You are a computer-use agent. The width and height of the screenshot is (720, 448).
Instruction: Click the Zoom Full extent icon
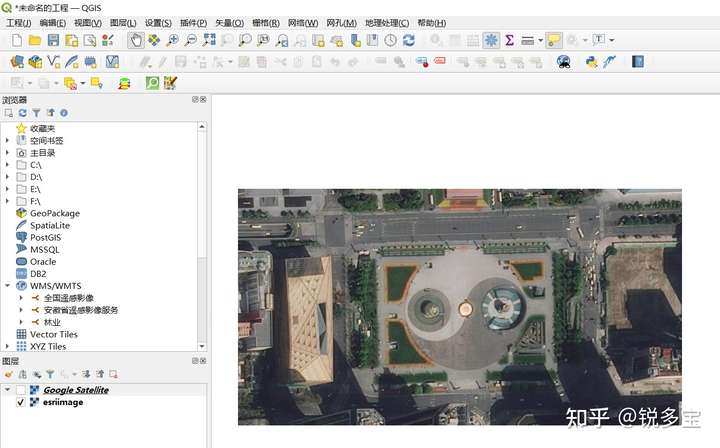[x=209, y=40]
